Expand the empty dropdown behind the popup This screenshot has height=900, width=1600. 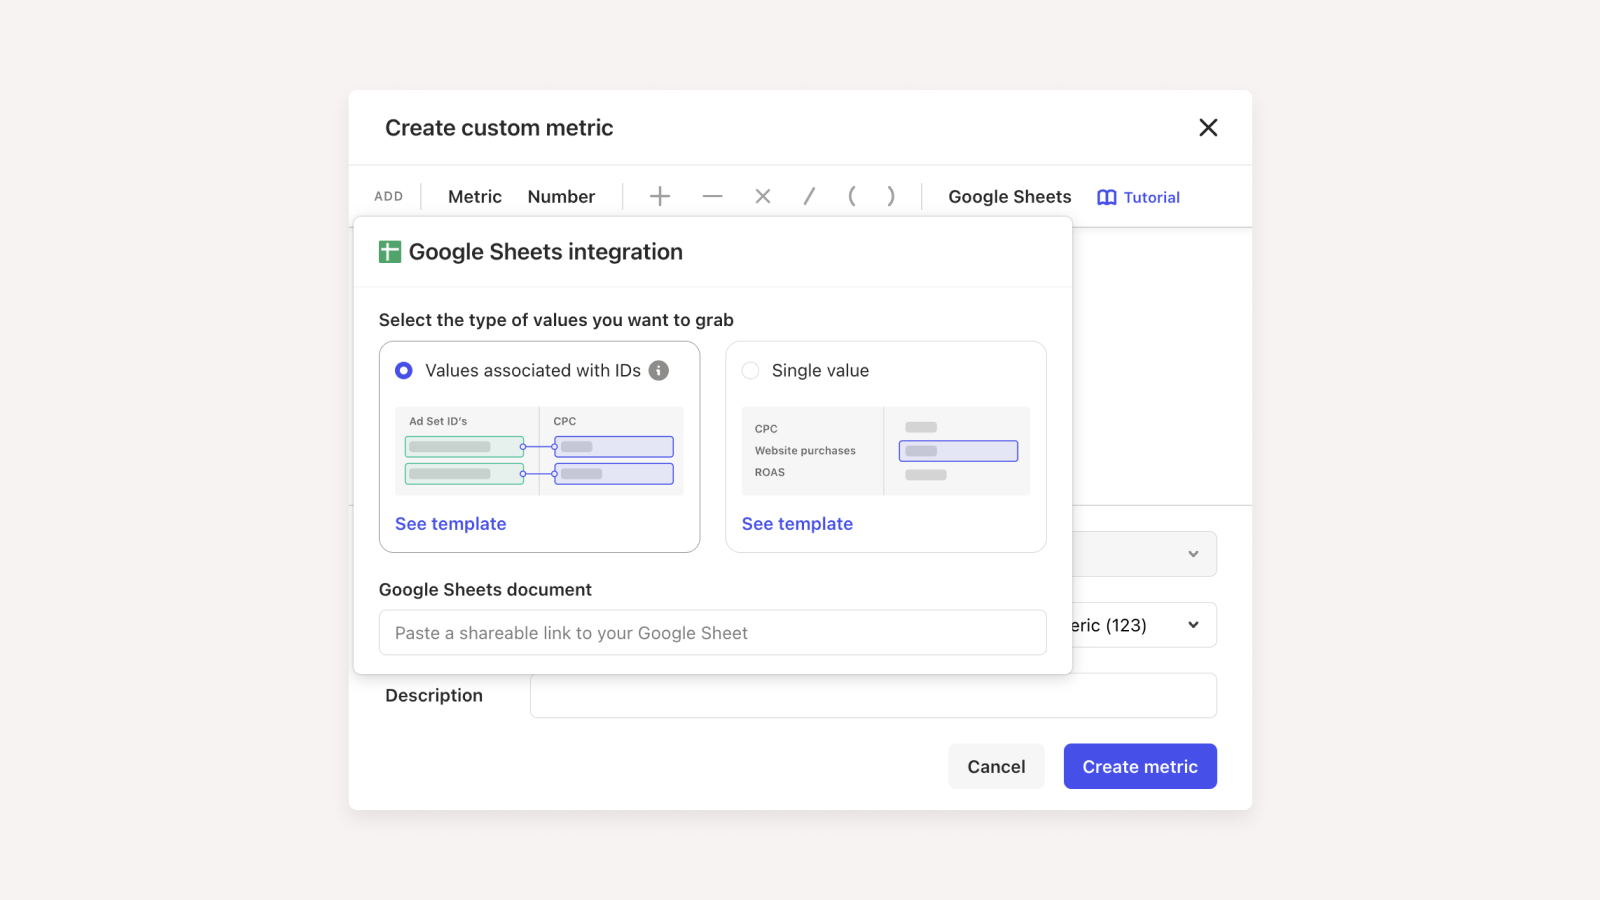click(x=1144, y=554)
